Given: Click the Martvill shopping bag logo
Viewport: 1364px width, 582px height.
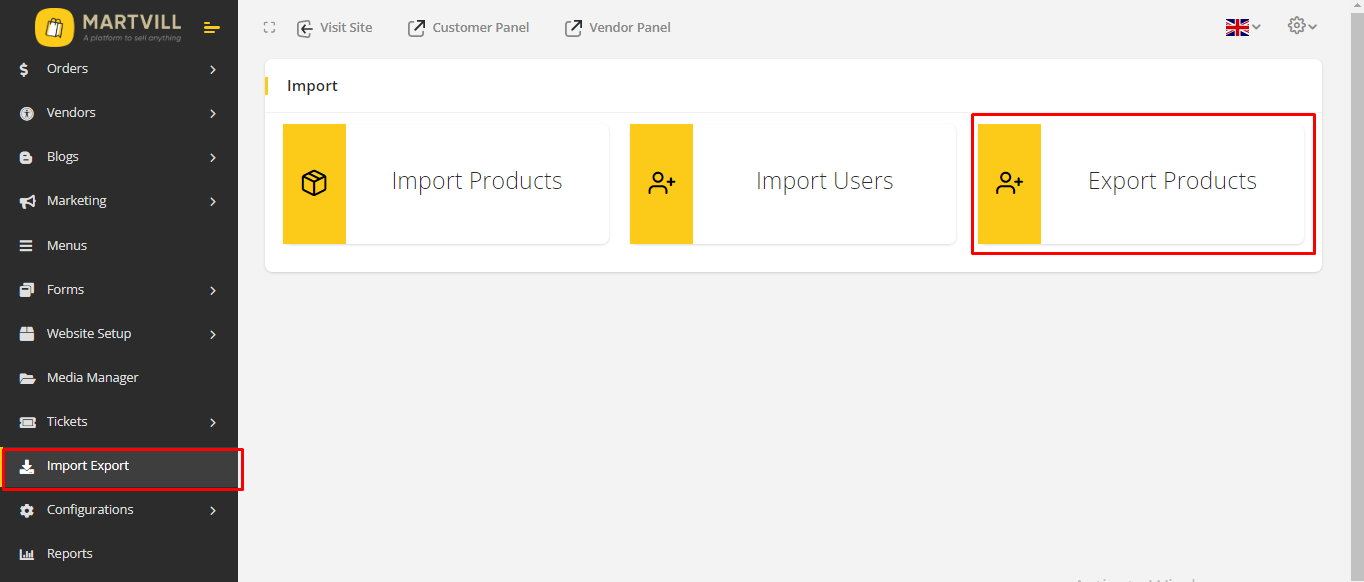Looking at the screenshot, I should point(55,27).
